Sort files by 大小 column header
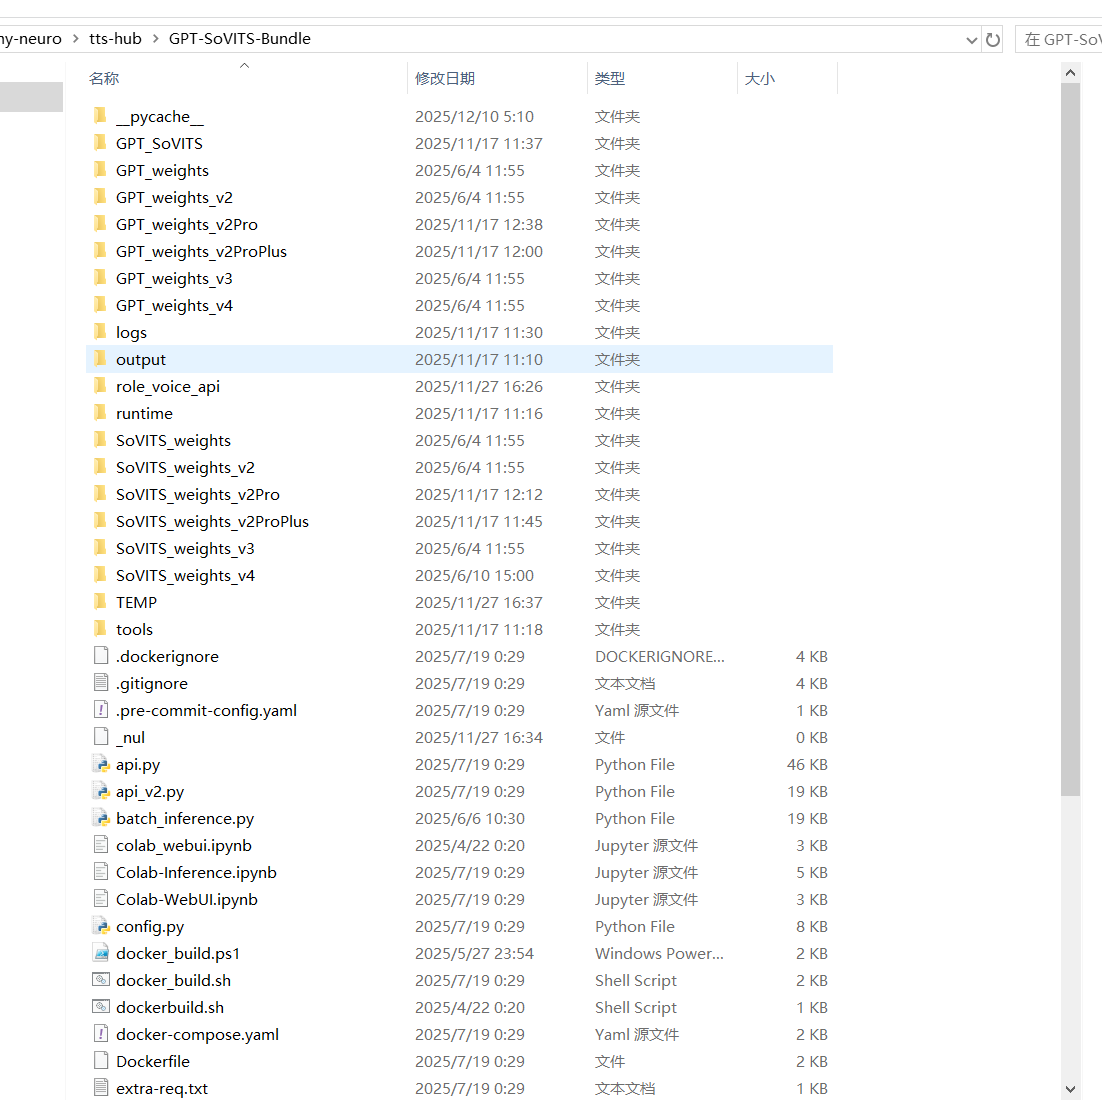Image resolution: width=1102 pixels, height=1110 pixels. [x=760, y=78]
